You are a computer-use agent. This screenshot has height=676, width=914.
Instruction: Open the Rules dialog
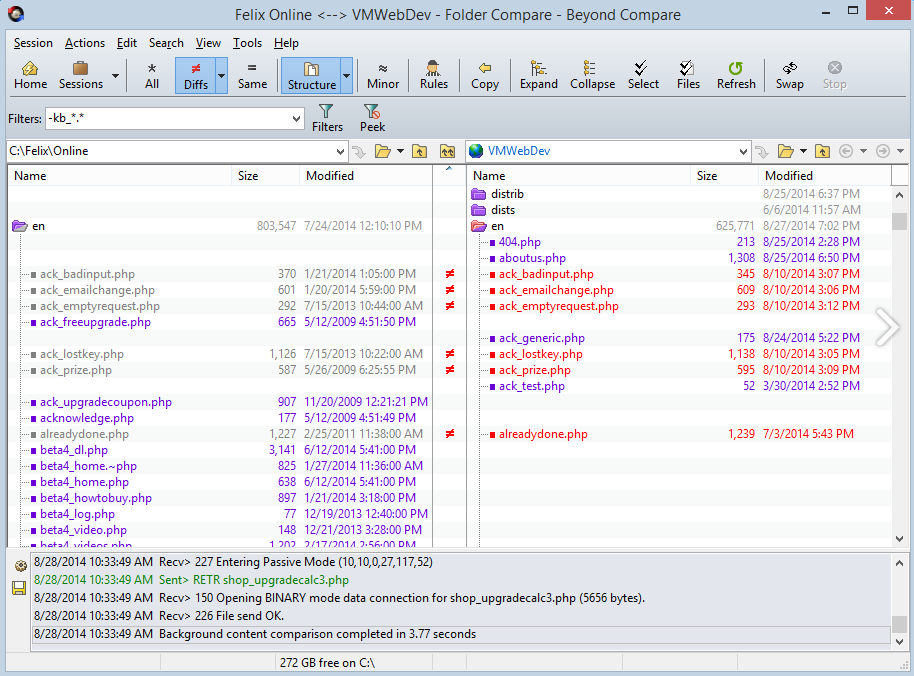tap(434, 76)
